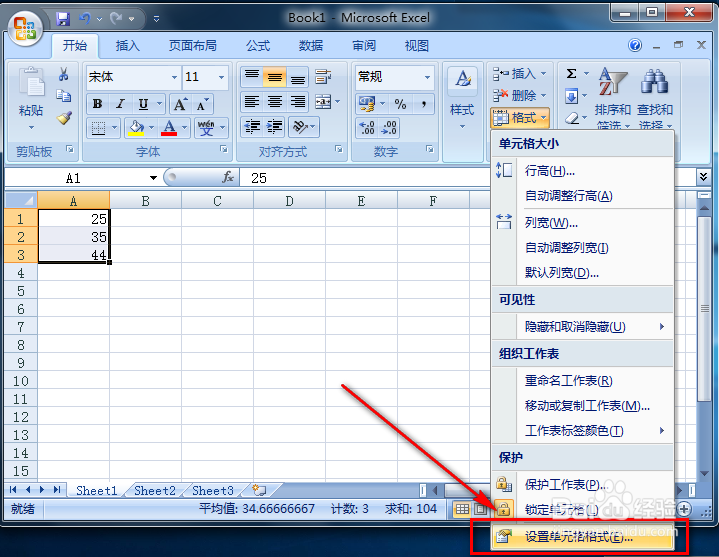Click the wrap text icon
Screen dimensions: 719x557
tap(323, 77)
